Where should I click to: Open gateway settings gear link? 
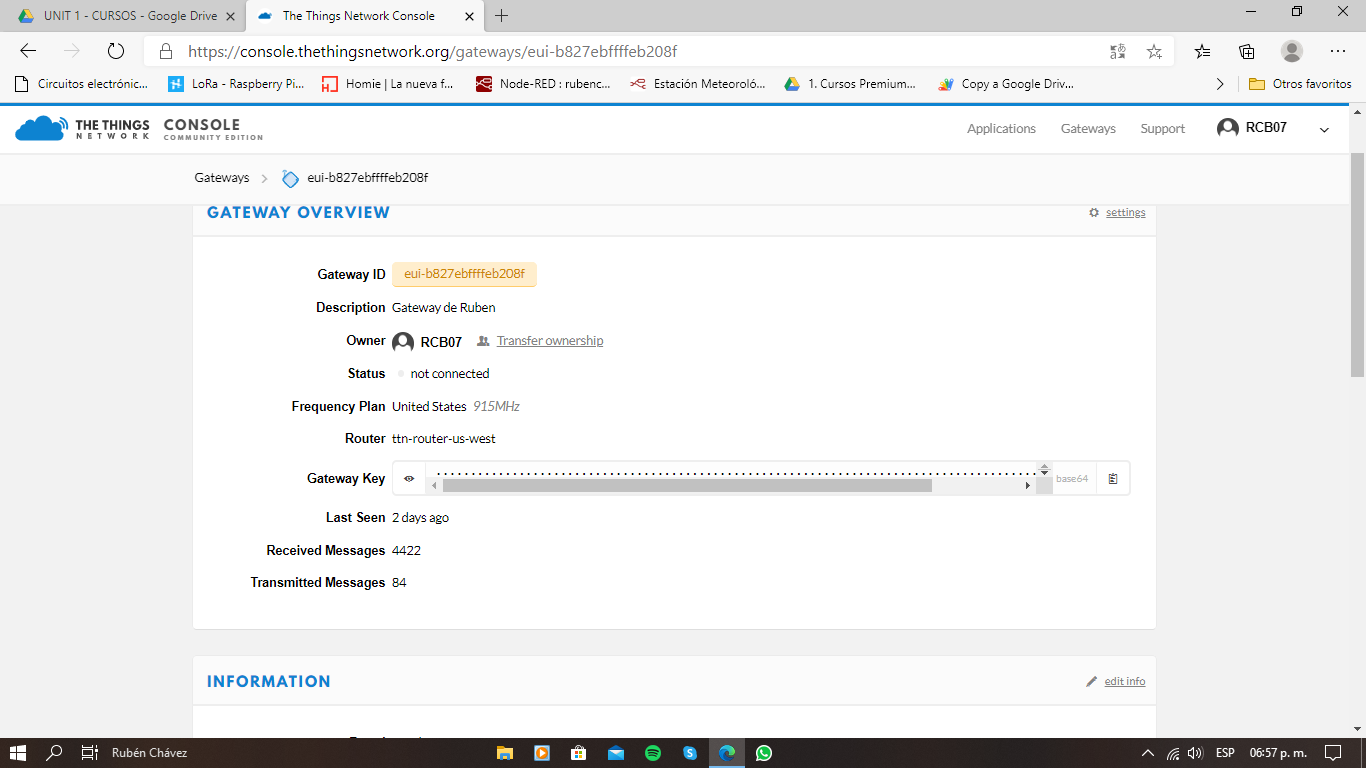pyautogui.click(x=1117, y=212)
